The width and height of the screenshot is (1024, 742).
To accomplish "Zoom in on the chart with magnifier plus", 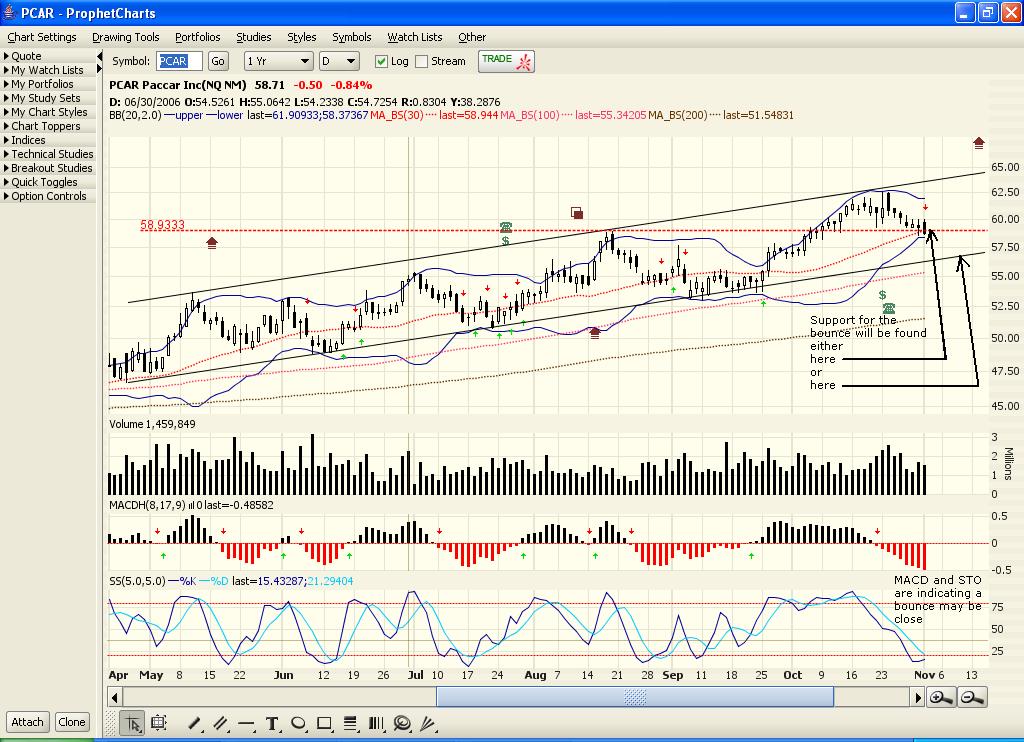I will [941, 698].
